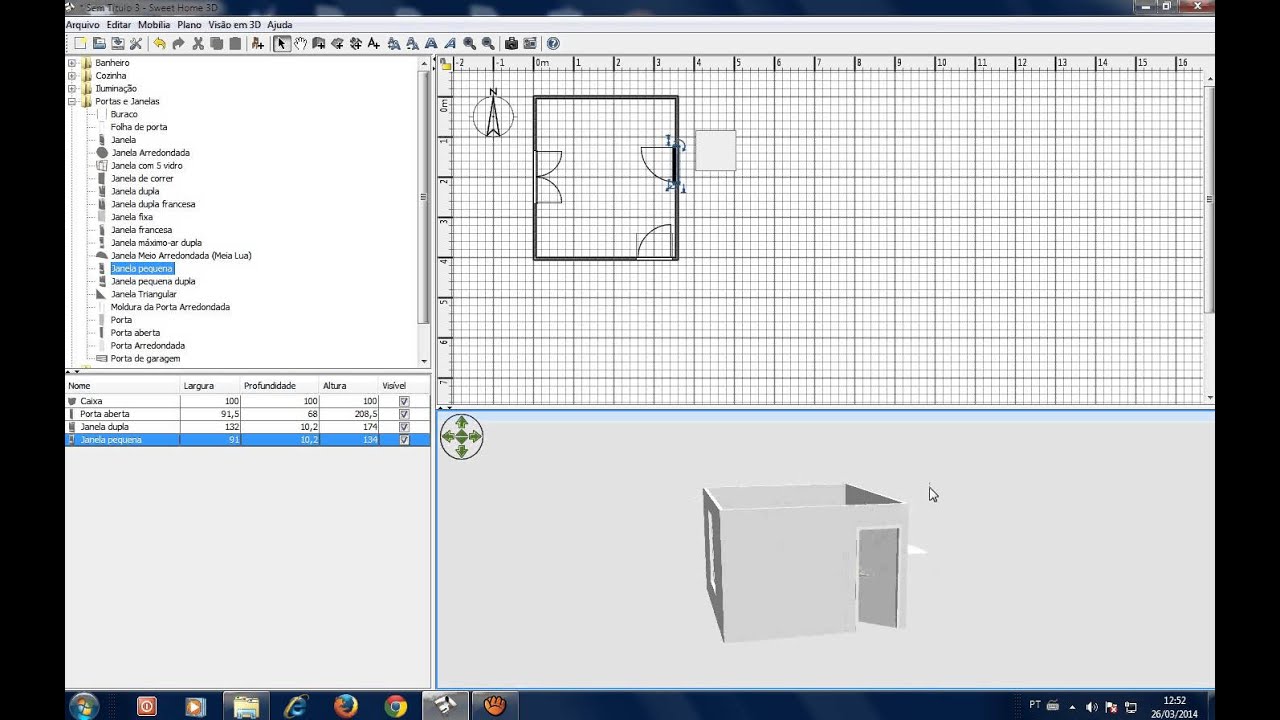Click the Create video icon
Screen dimensions: 1280x720
[530, 44]
